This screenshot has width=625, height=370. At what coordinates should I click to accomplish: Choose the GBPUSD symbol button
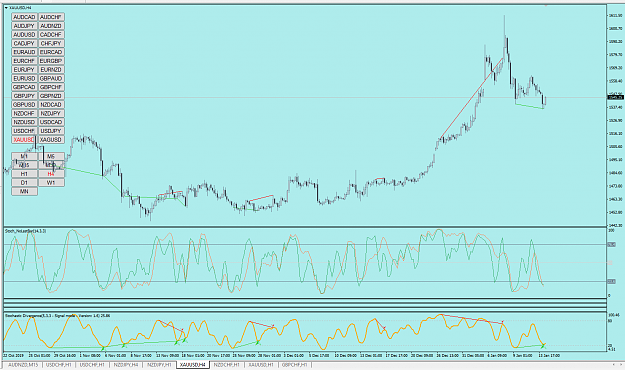pos(24,104)
